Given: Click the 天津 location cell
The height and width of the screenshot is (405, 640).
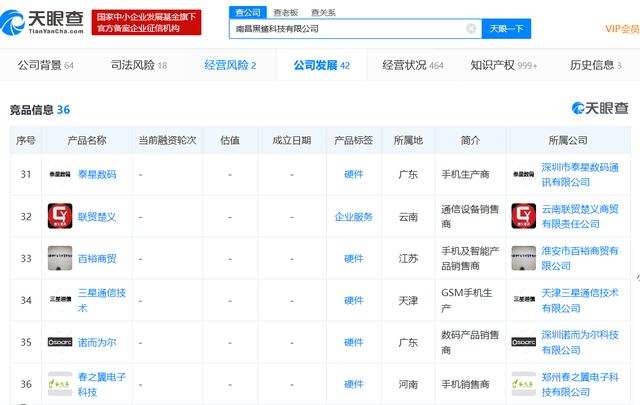Looking at the screenshot, I should [x=408, y=300].
